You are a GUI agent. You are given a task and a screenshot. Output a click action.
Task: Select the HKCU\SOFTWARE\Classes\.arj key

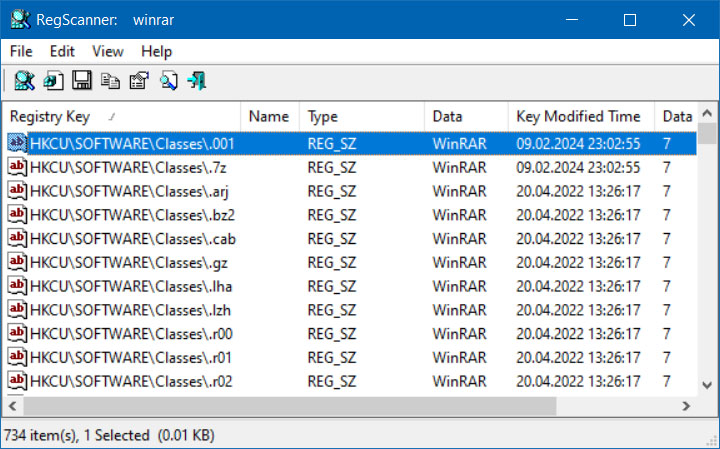(129, 191)
